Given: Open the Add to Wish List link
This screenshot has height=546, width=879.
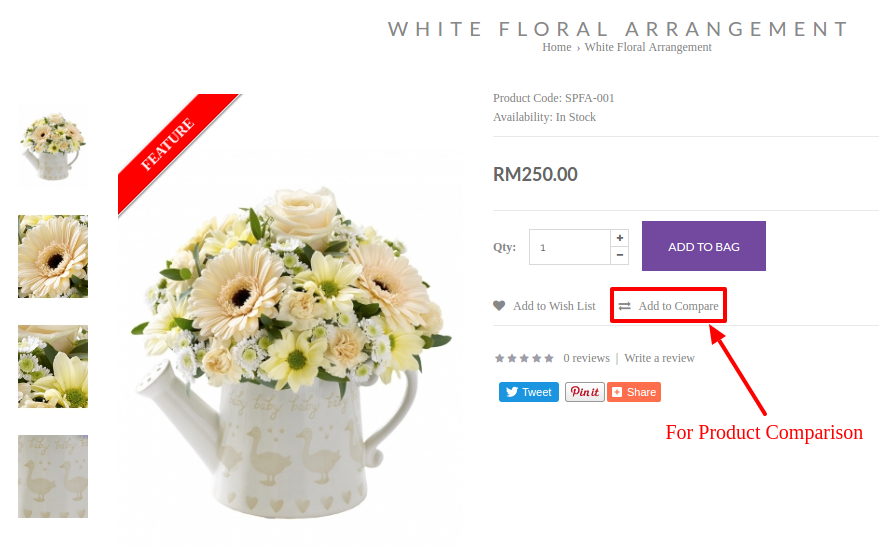Looking at the screenshot, I should pos(554,306).
